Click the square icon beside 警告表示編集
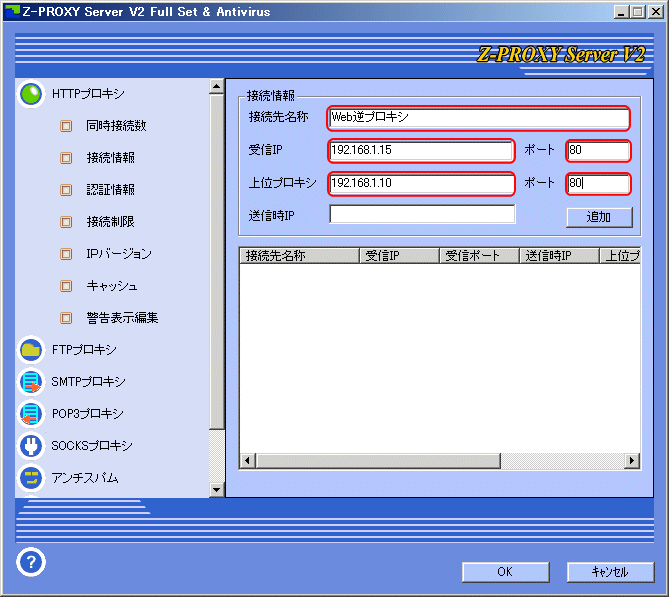669x597 pixels. pos(66,318)
